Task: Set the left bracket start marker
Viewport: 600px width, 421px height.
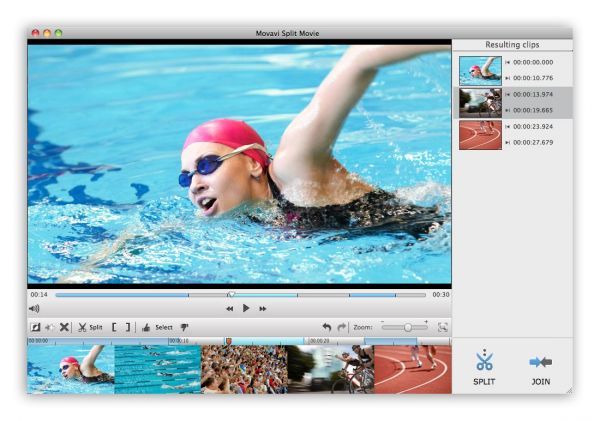Action: [115, 327]
